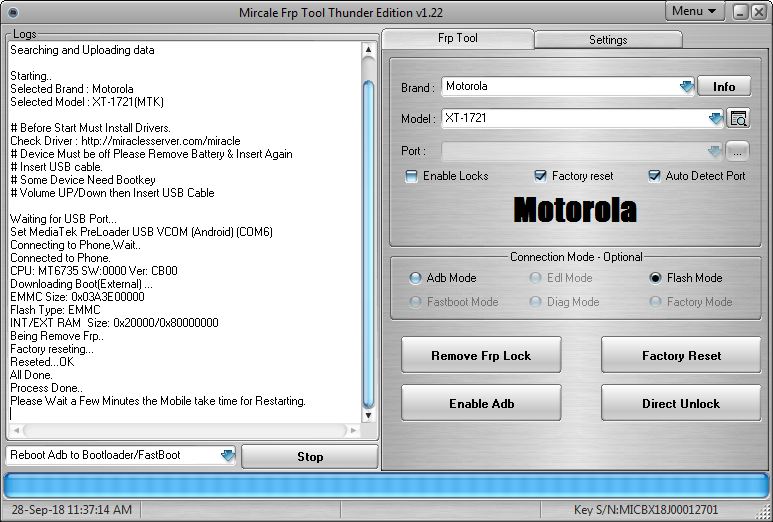Image resolution: width=773 pixels, height=522 pixels.
Task: Click the logs scroll up arrow
Action: tap(368, 49)
